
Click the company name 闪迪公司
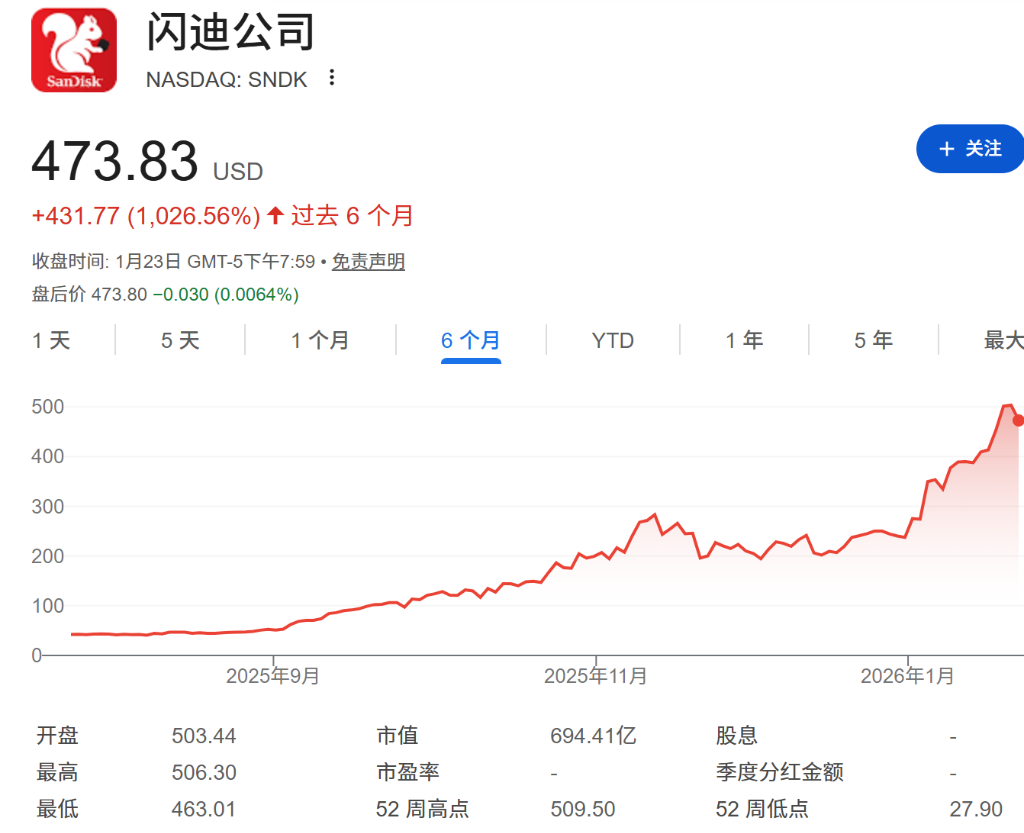[230, 33]
